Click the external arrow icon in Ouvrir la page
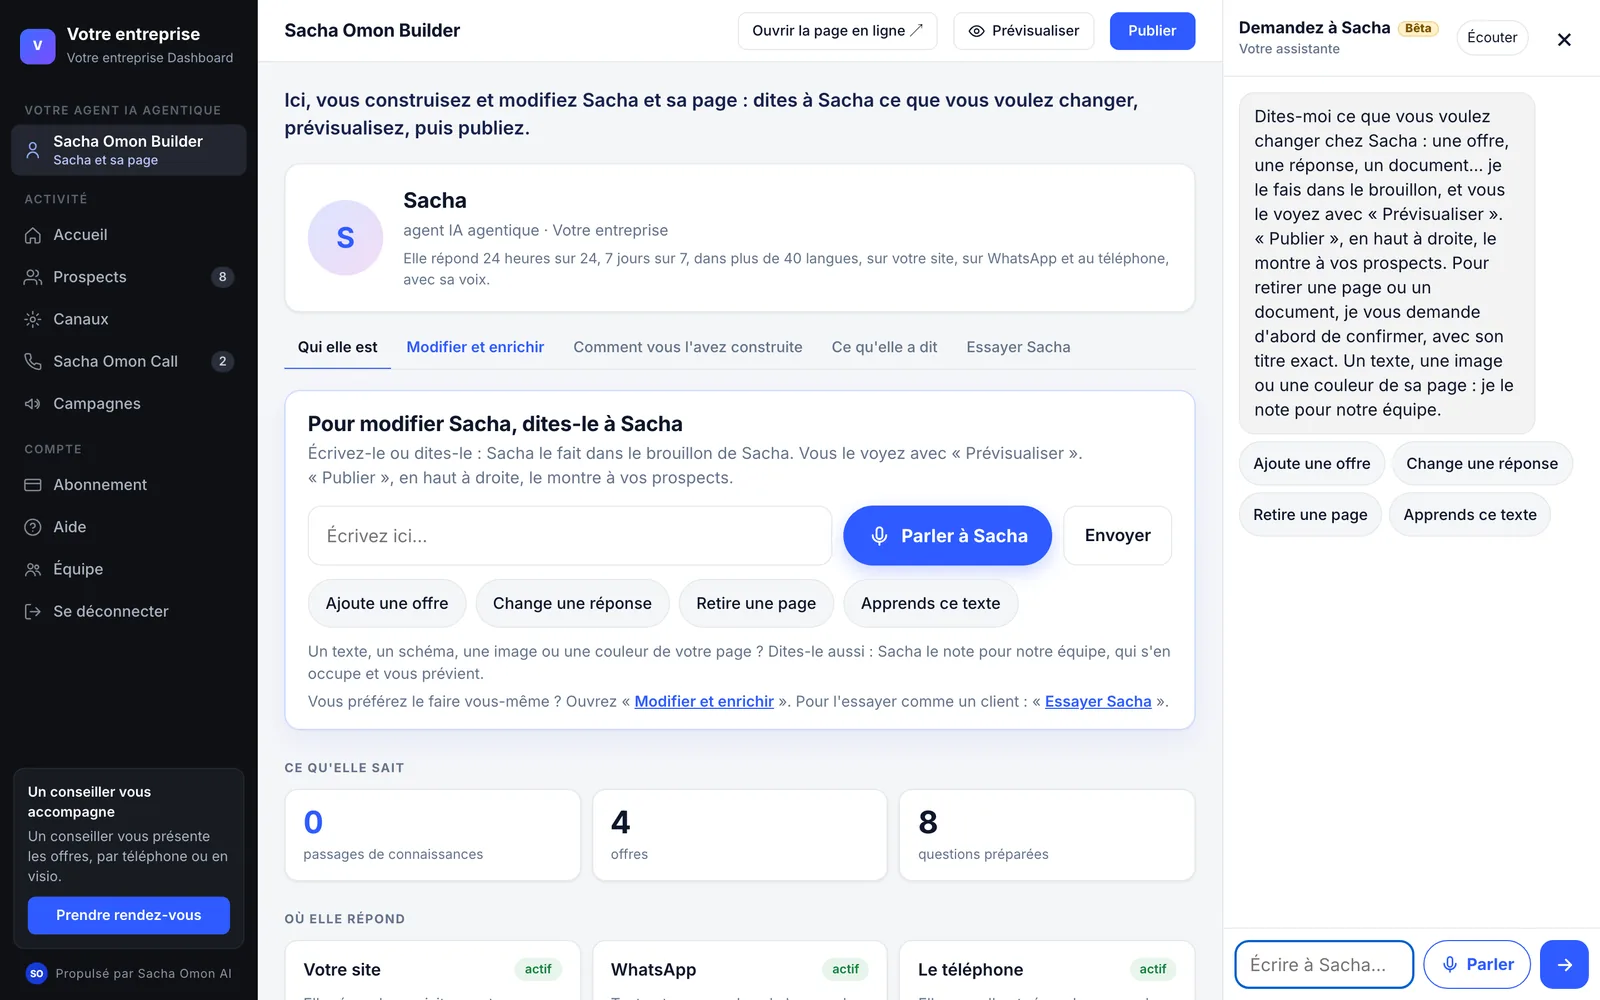The height and width of the screenshot is (1000, 1600). pyautogui.click(x=916, y=30)
